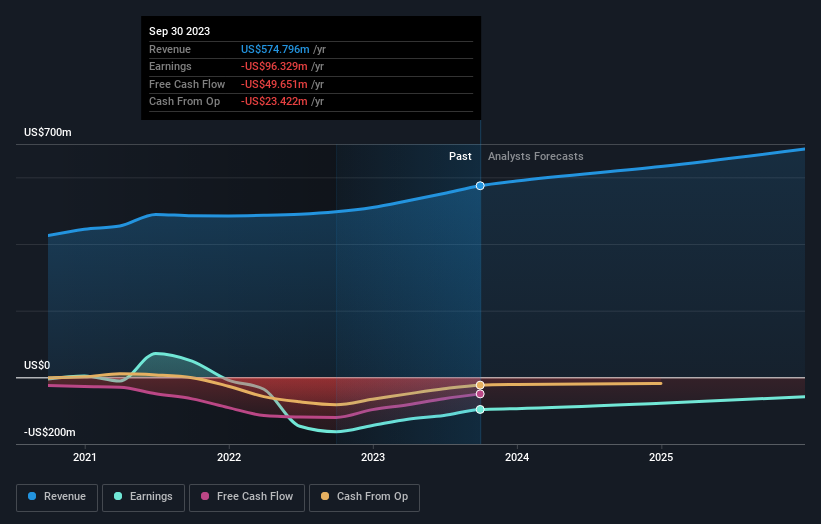Toggle the Cash From Op legend button

click(x=364, y=497)
